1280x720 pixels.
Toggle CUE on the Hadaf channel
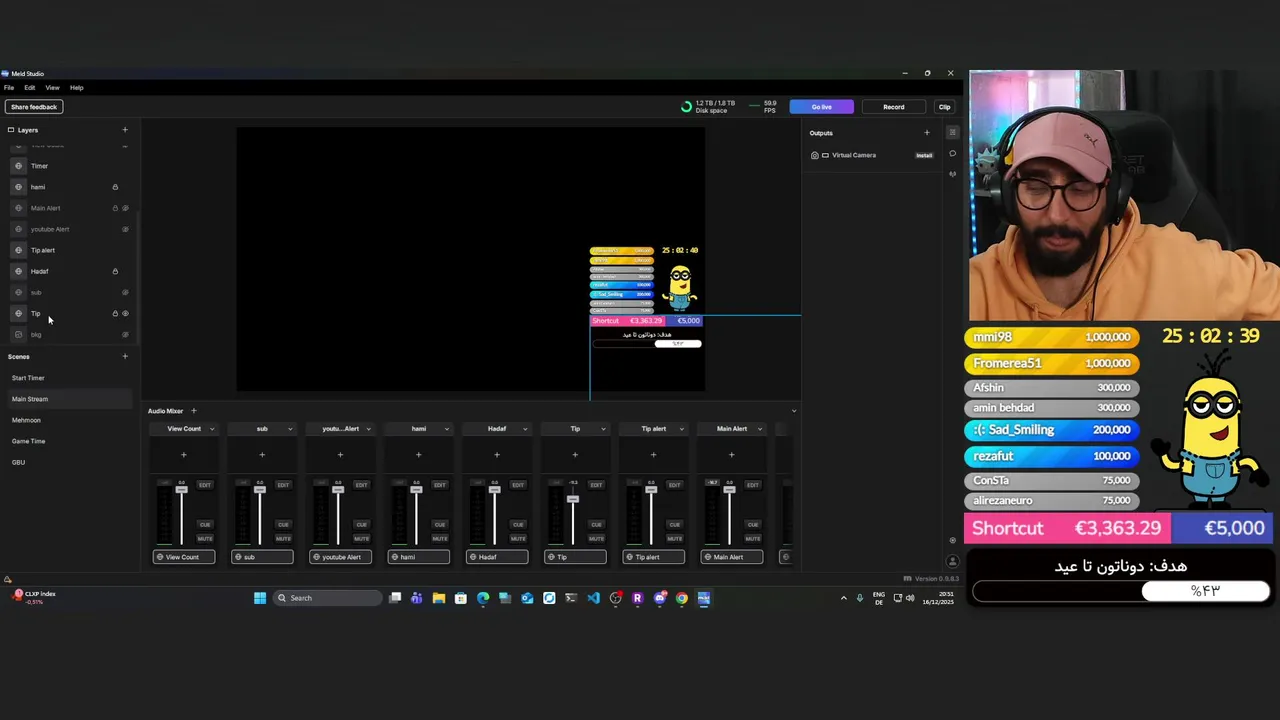[x=518, y=524]
